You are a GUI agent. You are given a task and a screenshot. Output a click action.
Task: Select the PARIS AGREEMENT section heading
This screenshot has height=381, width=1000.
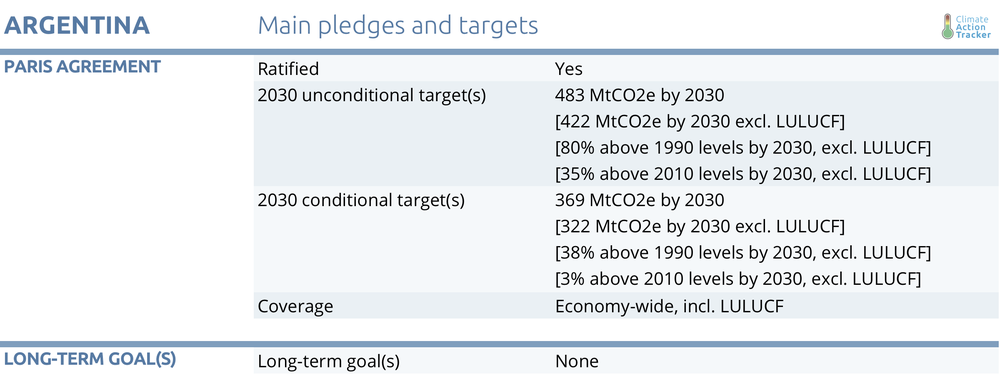(82, 66)
